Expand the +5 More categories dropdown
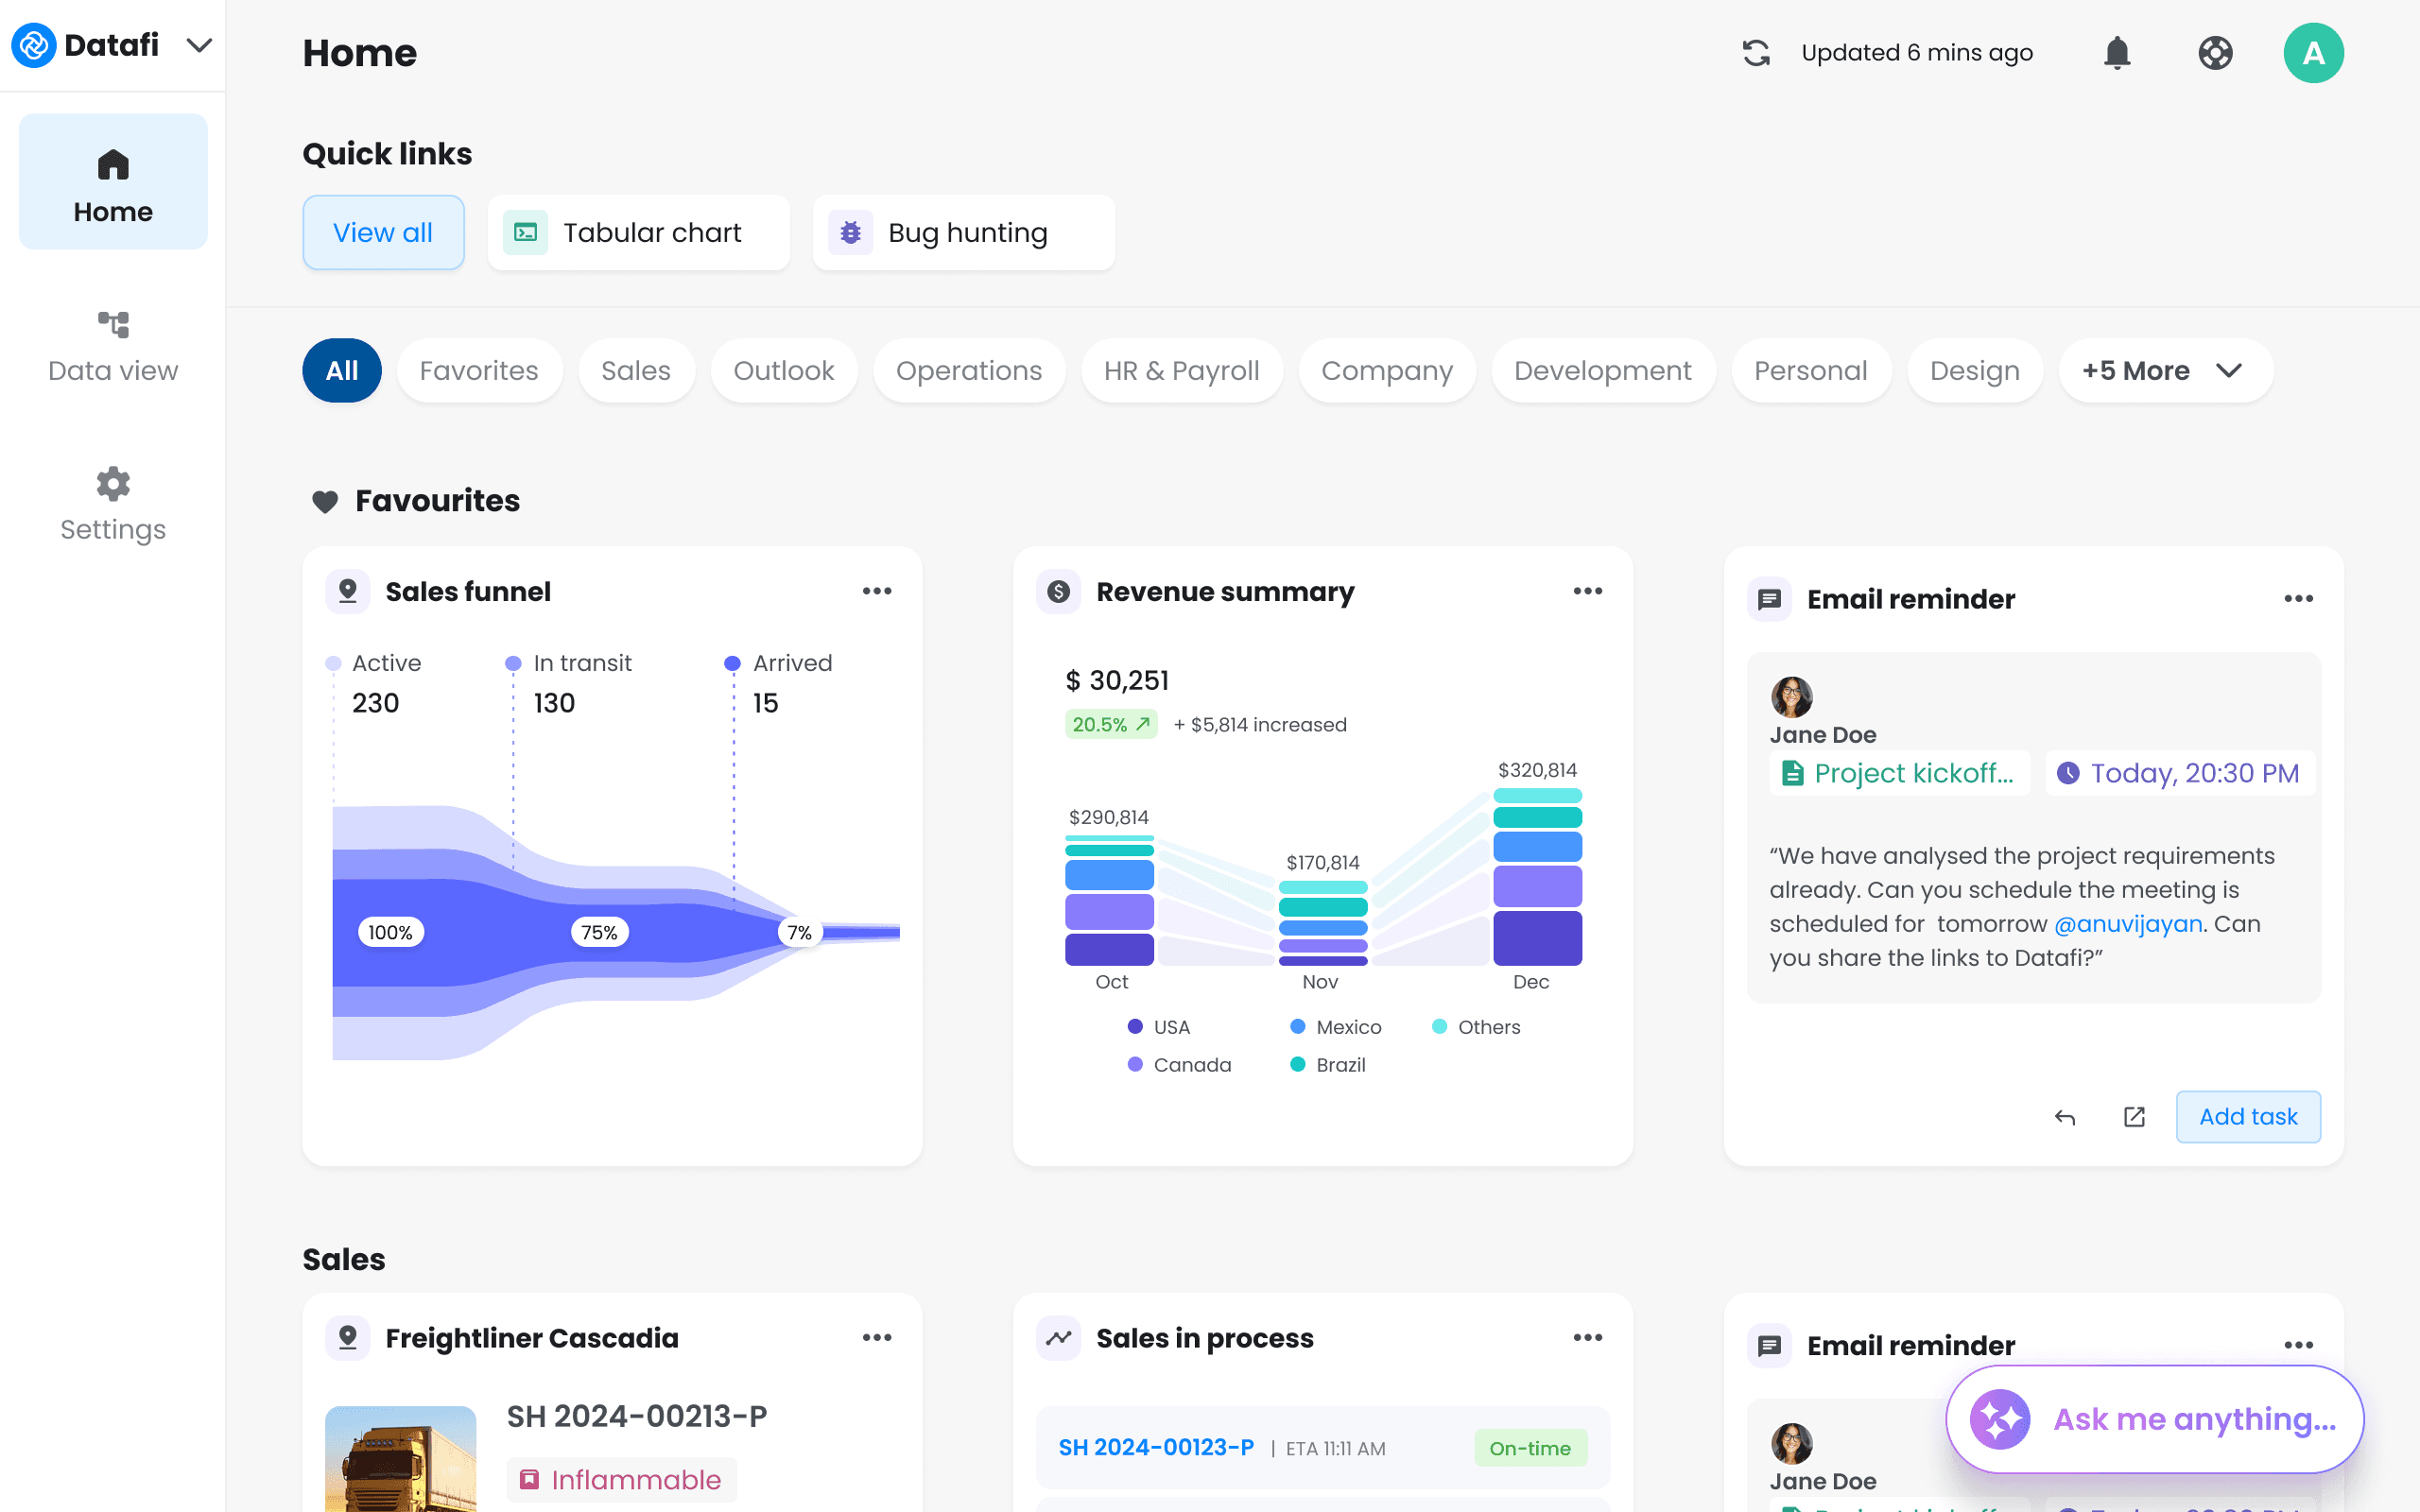Image resolution: width=2420 pixels, height=1512 pixels. click(x=2166, y=371)
